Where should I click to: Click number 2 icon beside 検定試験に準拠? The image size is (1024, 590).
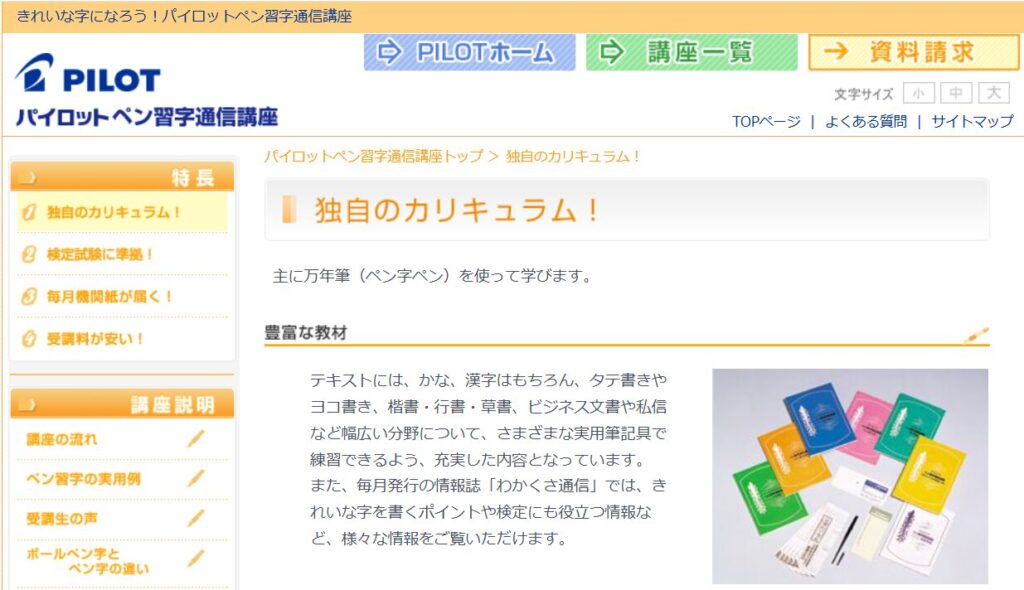(29, 254)
